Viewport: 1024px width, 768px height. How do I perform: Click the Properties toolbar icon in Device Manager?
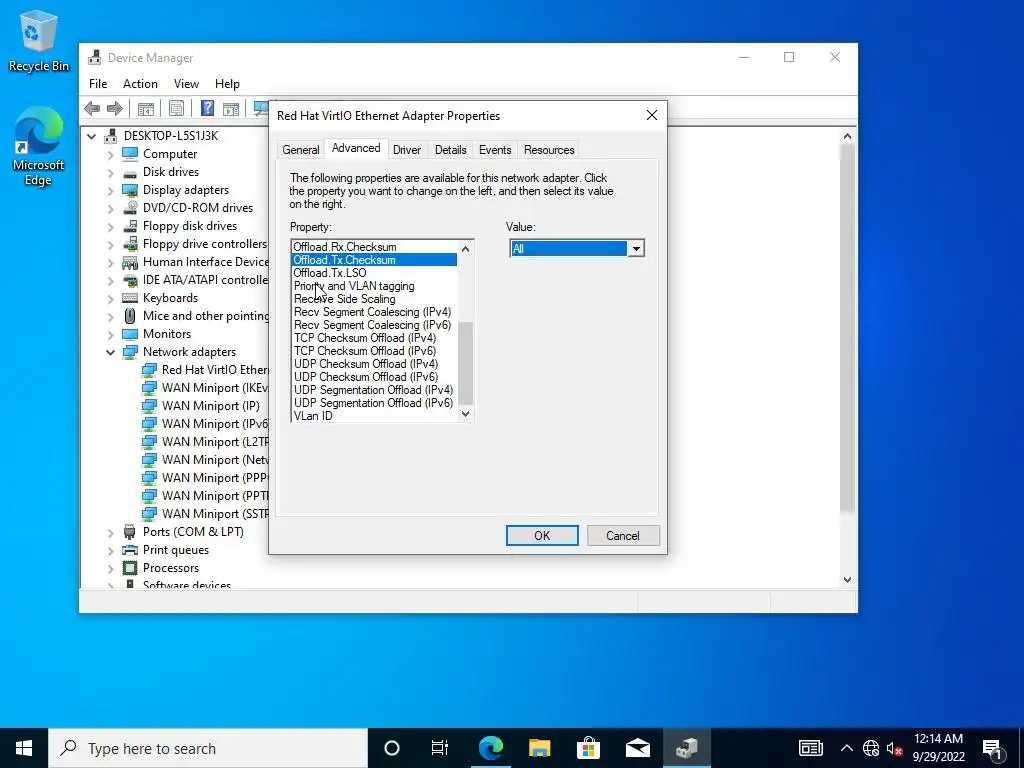click(x=176, y=108)
